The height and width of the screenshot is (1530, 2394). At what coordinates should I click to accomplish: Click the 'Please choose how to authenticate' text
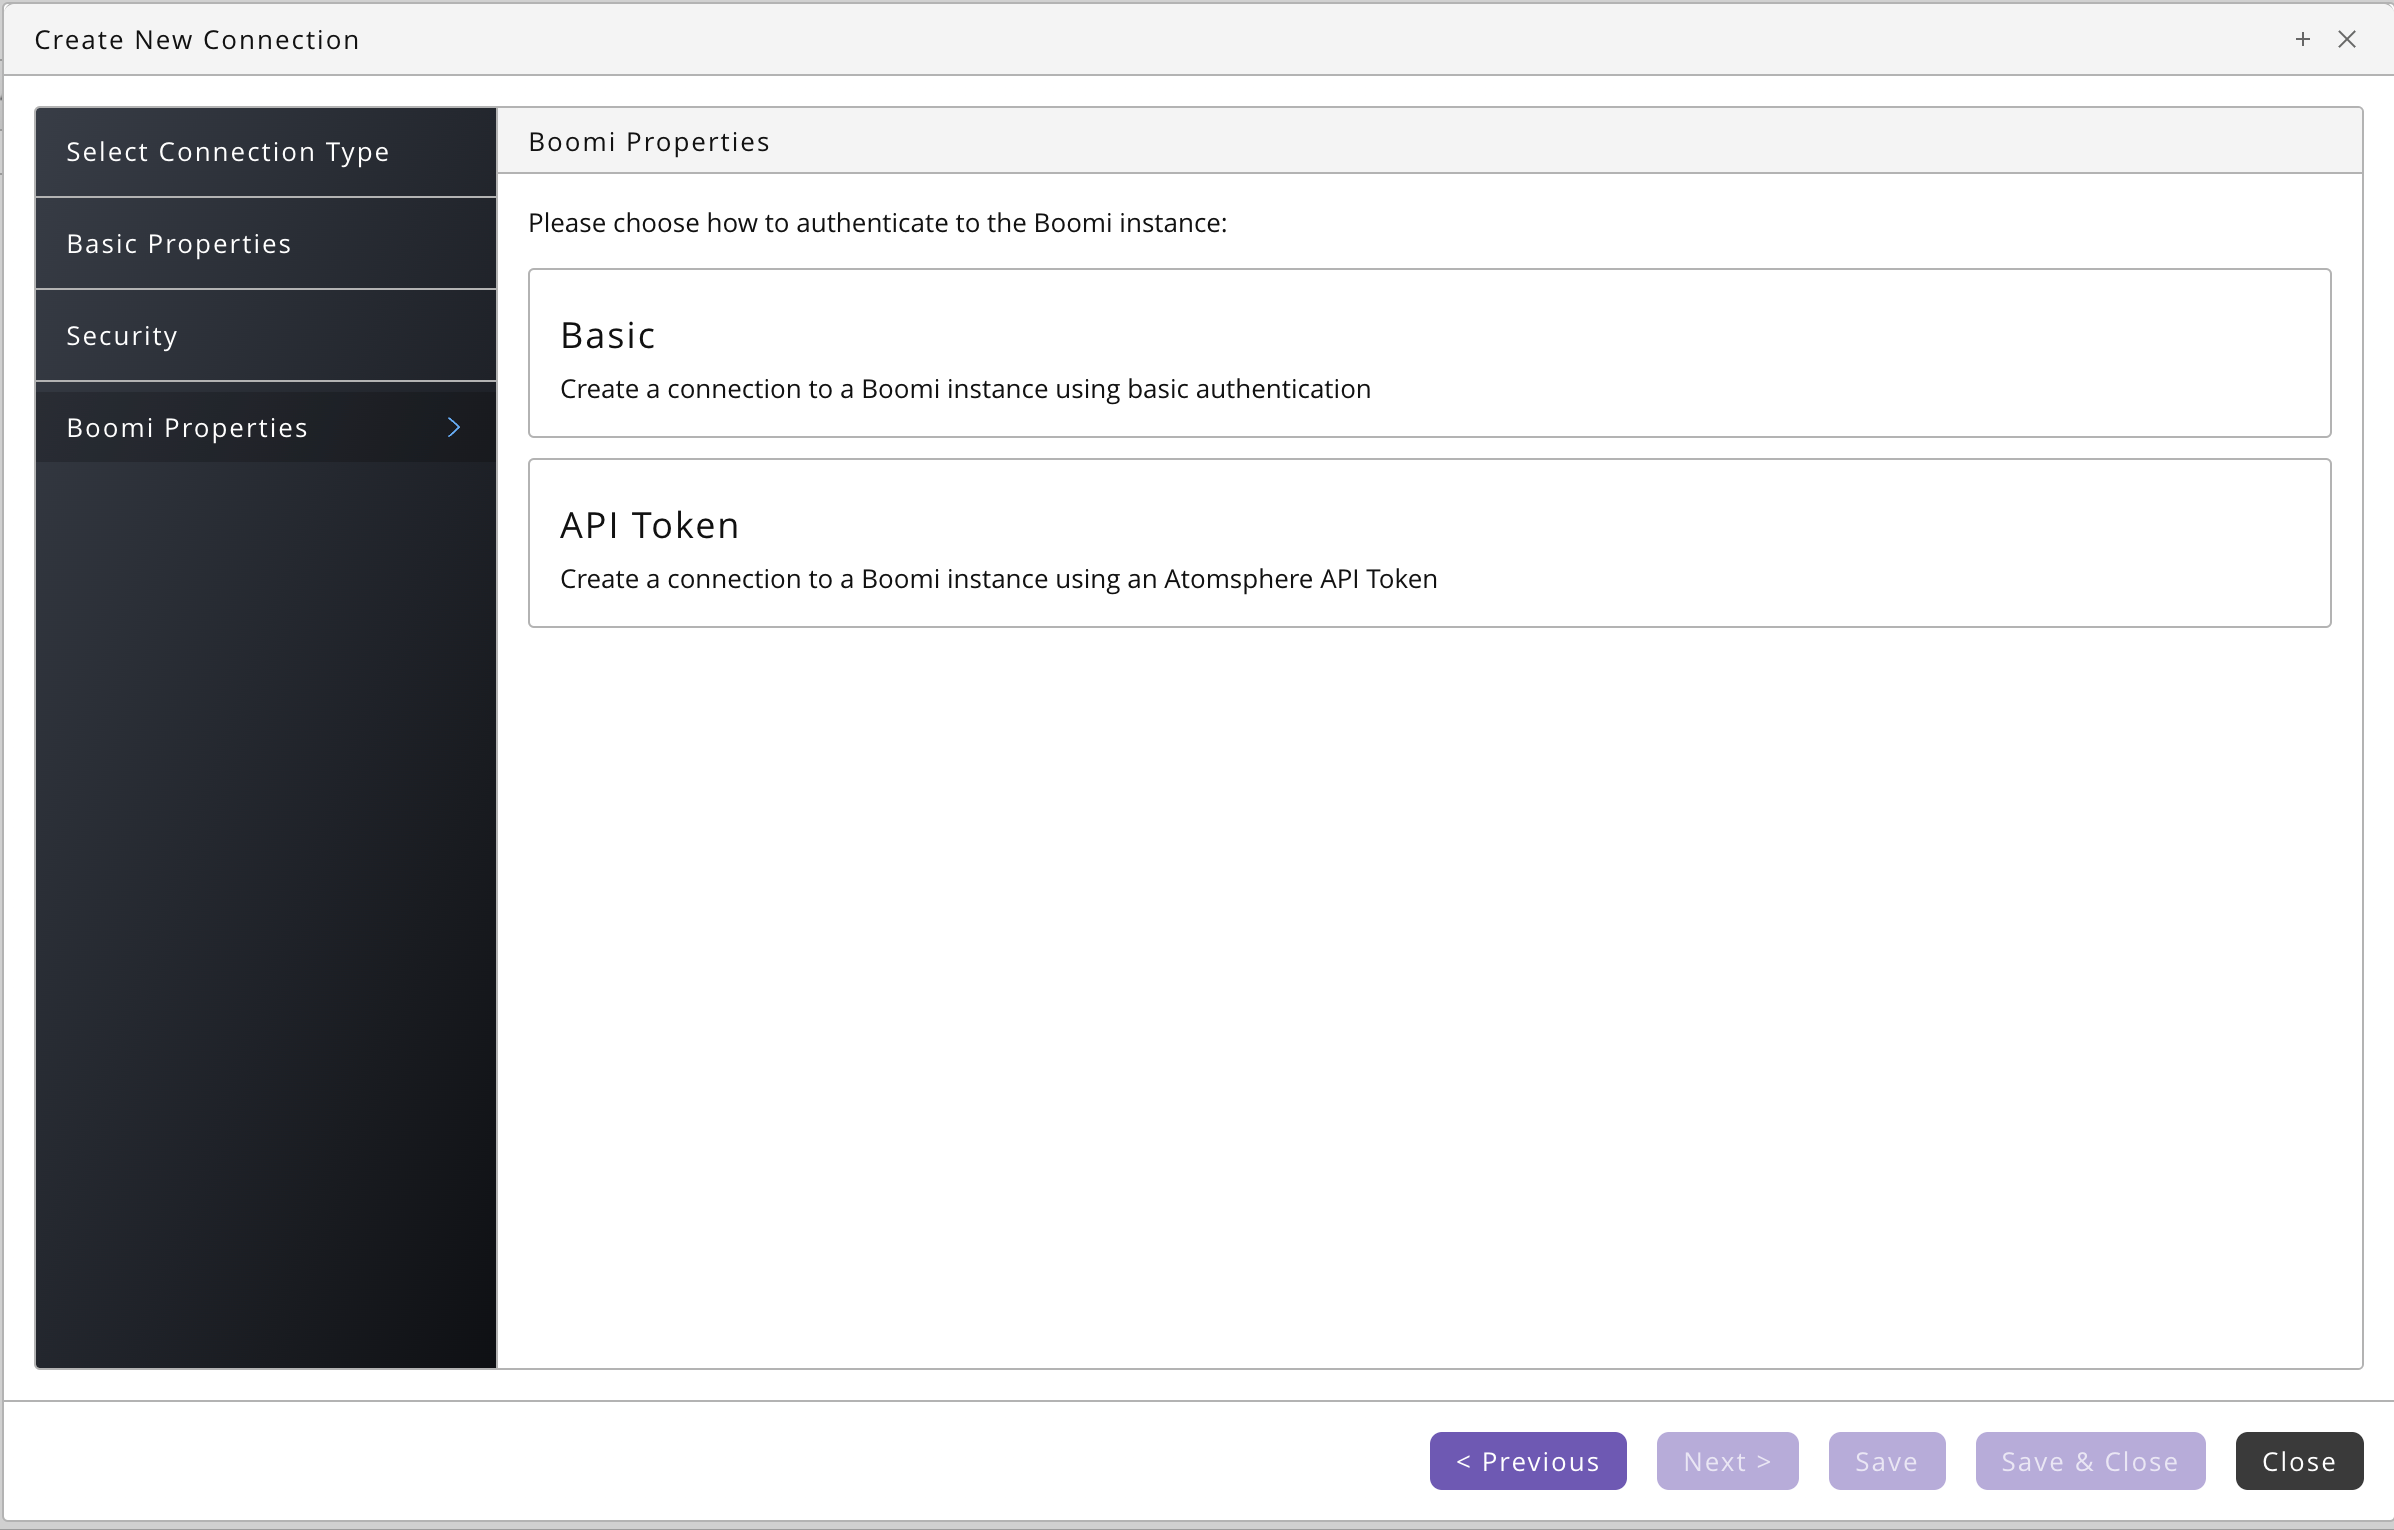pyautogui.click(x=877, y=223)
